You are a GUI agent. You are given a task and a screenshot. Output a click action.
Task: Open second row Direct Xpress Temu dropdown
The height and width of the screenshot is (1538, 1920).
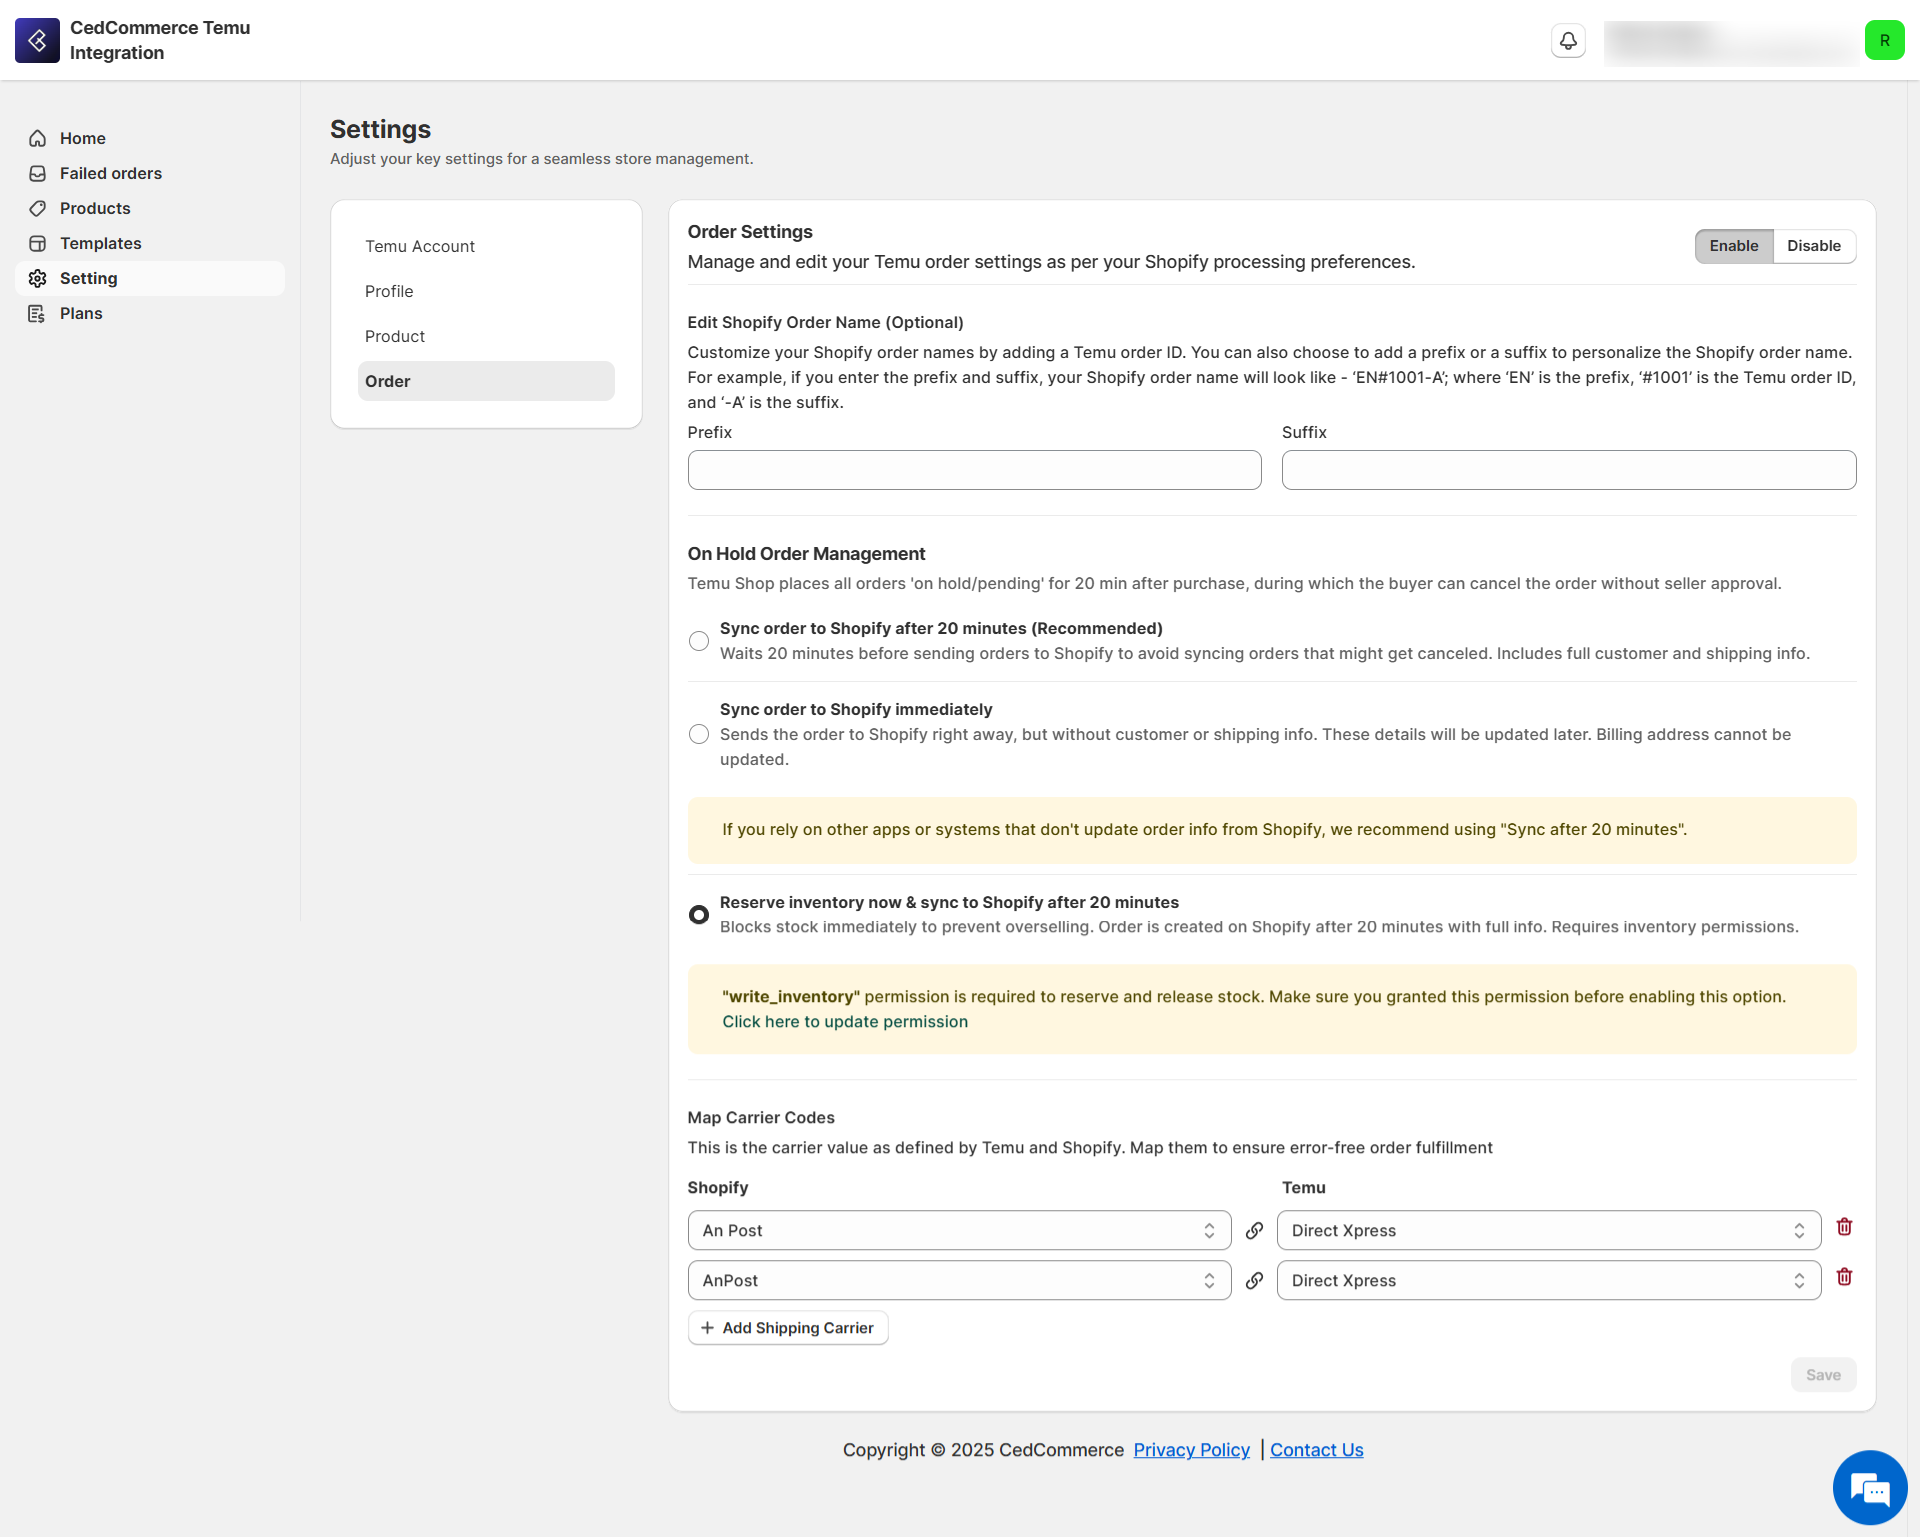(x=1548, y=1281)
